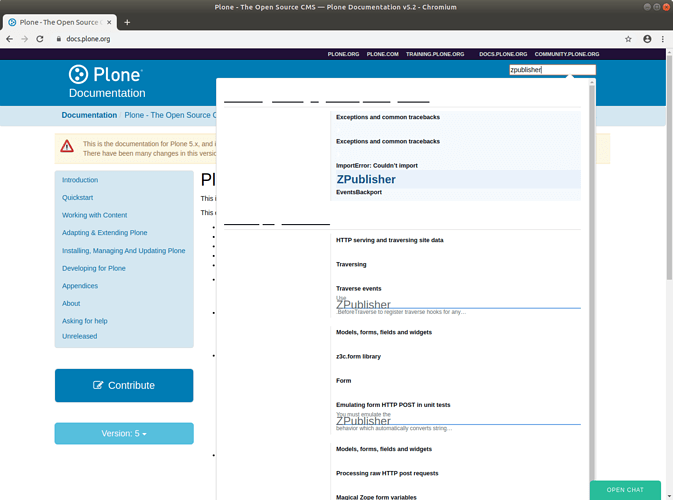
Task: View site info via the padlock icon
Action: click(x=59, y=39)
